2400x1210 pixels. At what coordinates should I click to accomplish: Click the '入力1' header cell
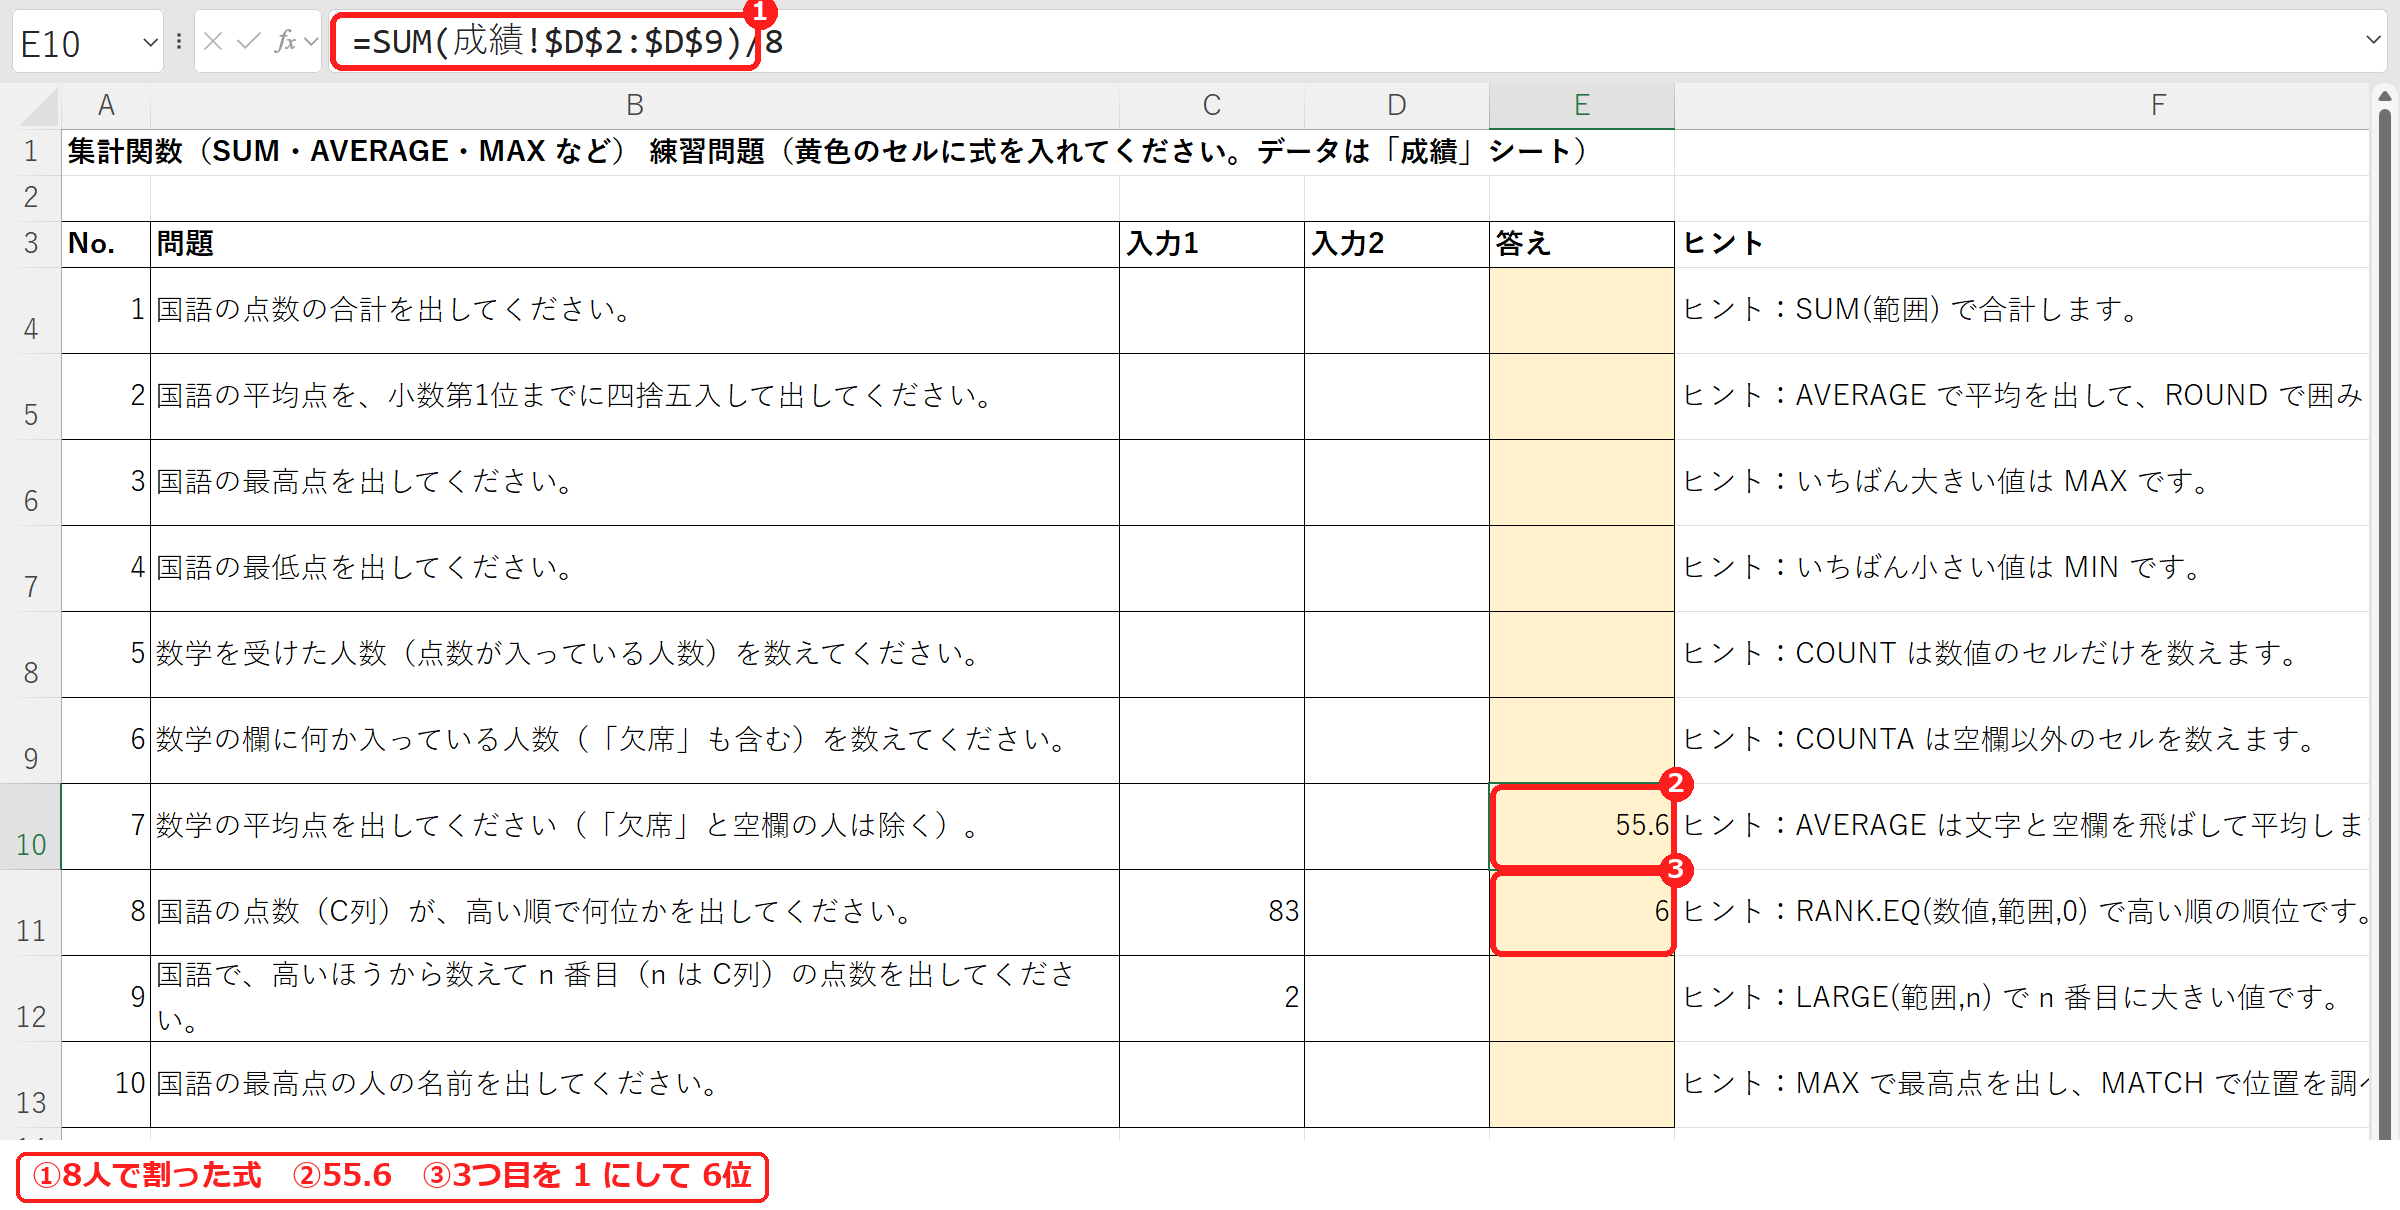[1212, 244]
